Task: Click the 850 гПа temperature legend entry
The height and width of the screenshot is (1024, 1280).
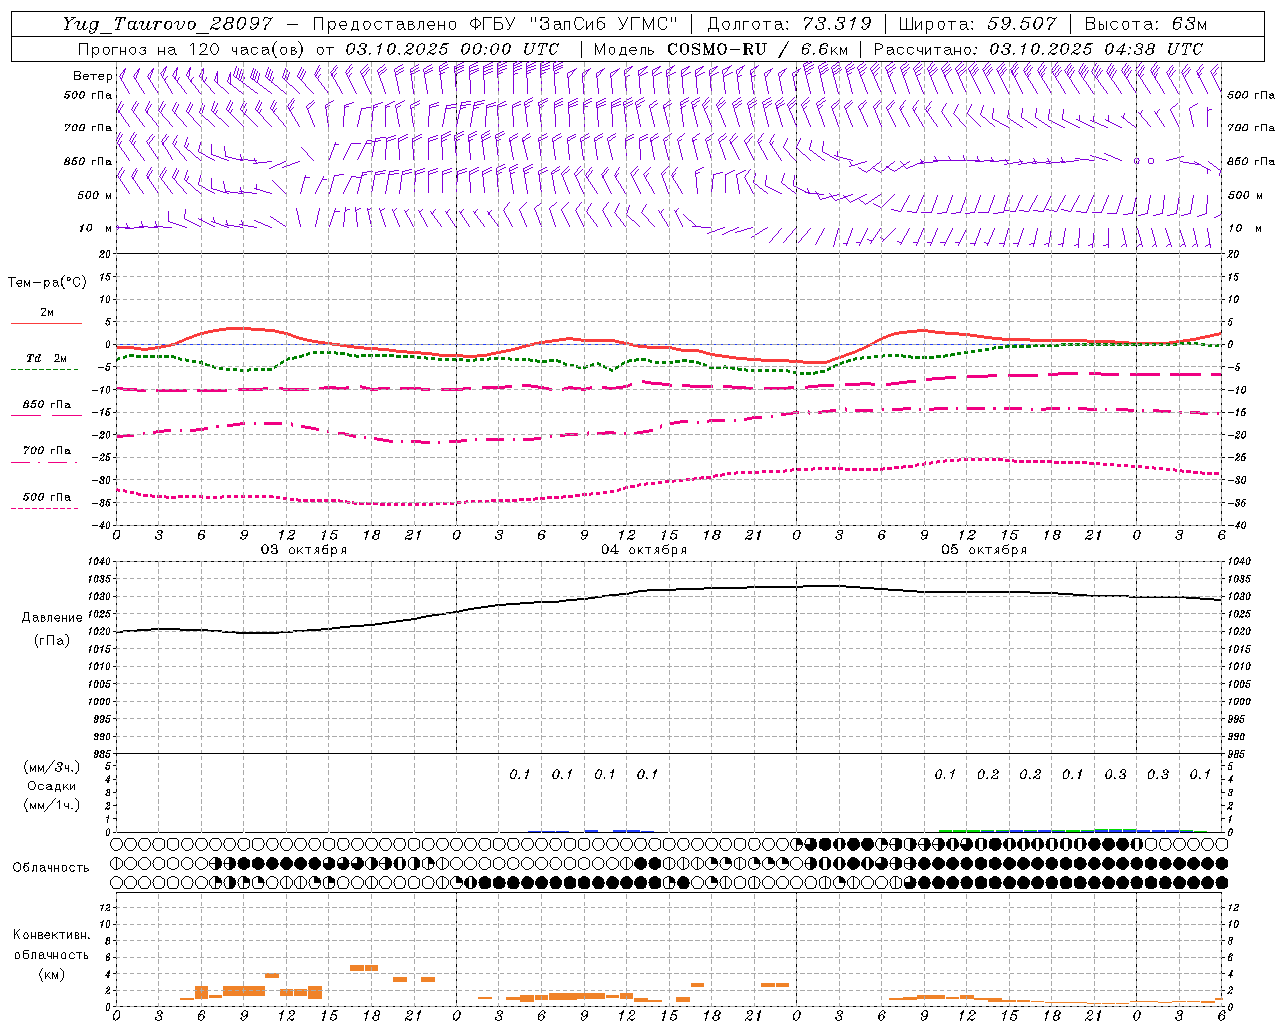Action: pos(46,405)
